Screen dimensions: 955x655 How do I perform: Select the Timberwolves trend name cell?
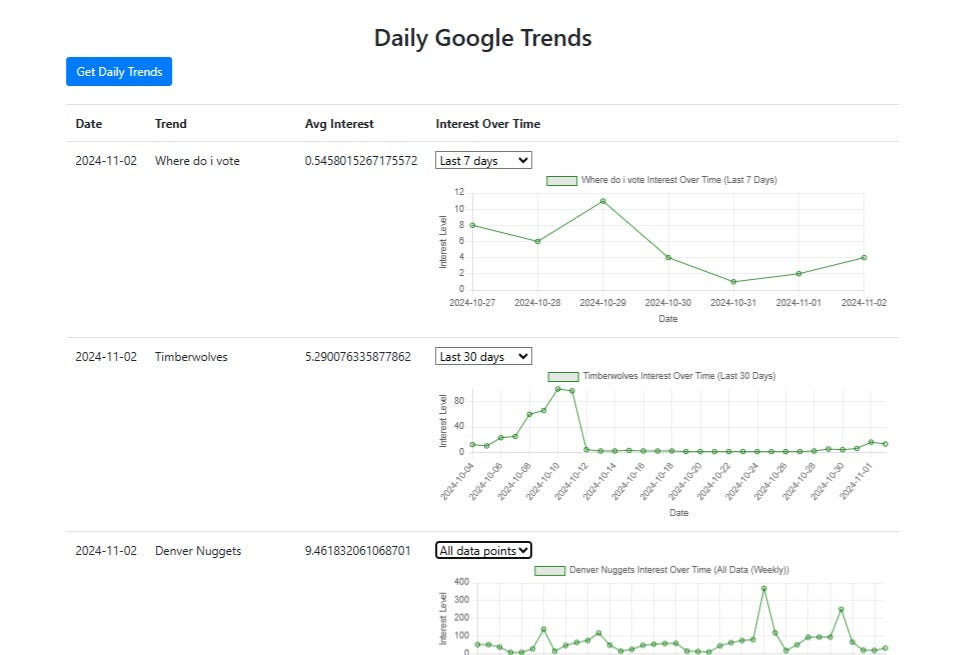point(191,356)
